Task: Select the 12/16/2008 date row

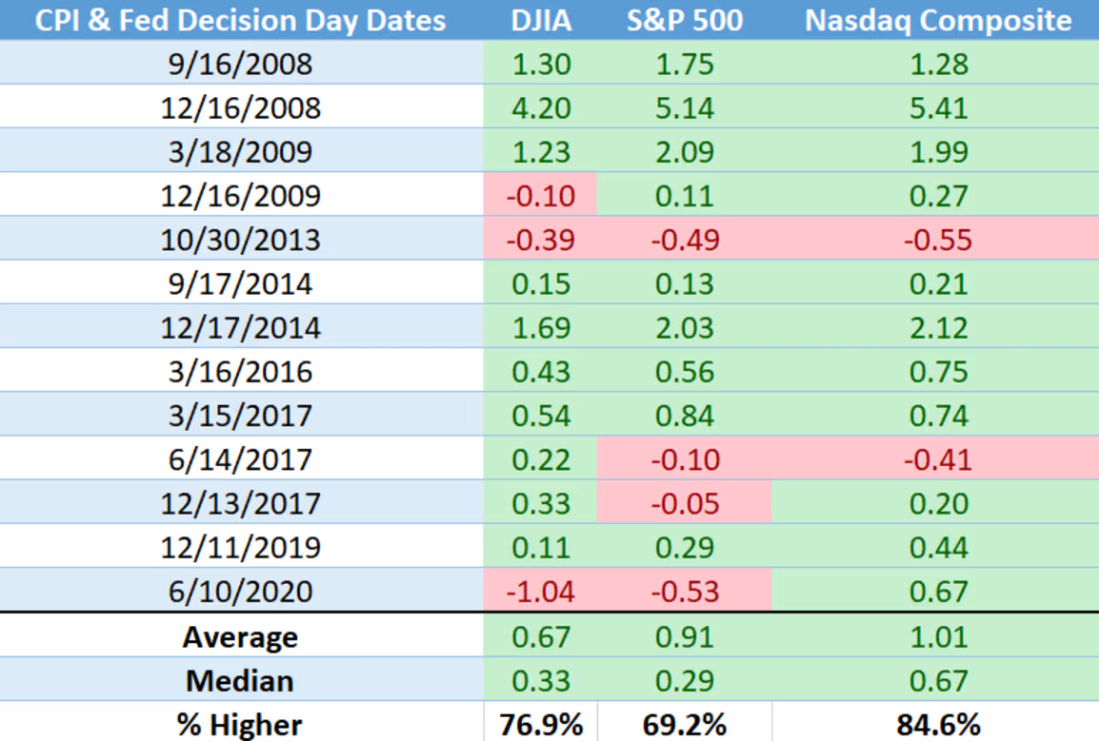Action: click(x=240, y=108)
